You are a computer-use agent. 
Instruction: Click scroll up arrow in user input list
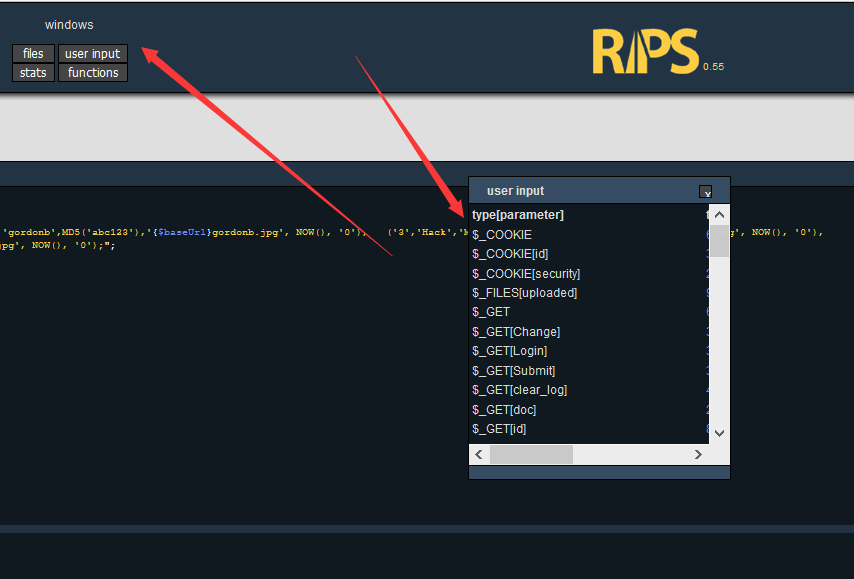[719, 215]
